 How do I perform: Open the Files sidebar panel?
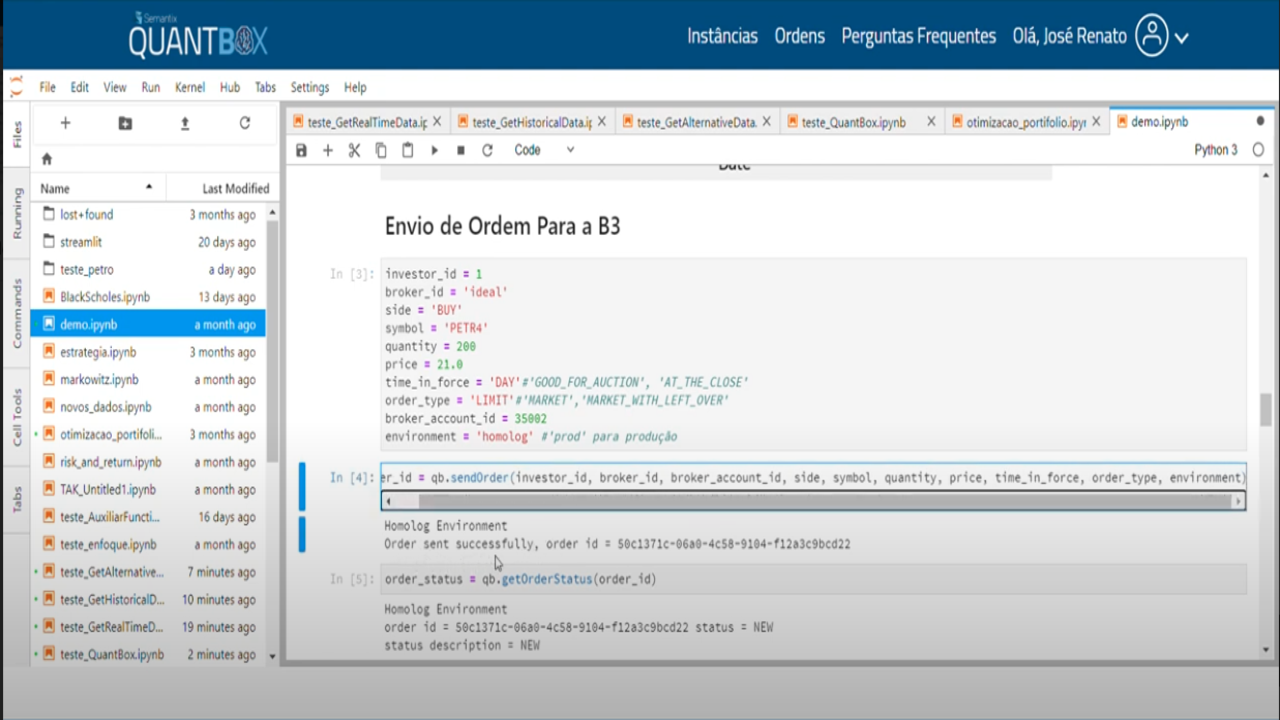click(17, 134)
